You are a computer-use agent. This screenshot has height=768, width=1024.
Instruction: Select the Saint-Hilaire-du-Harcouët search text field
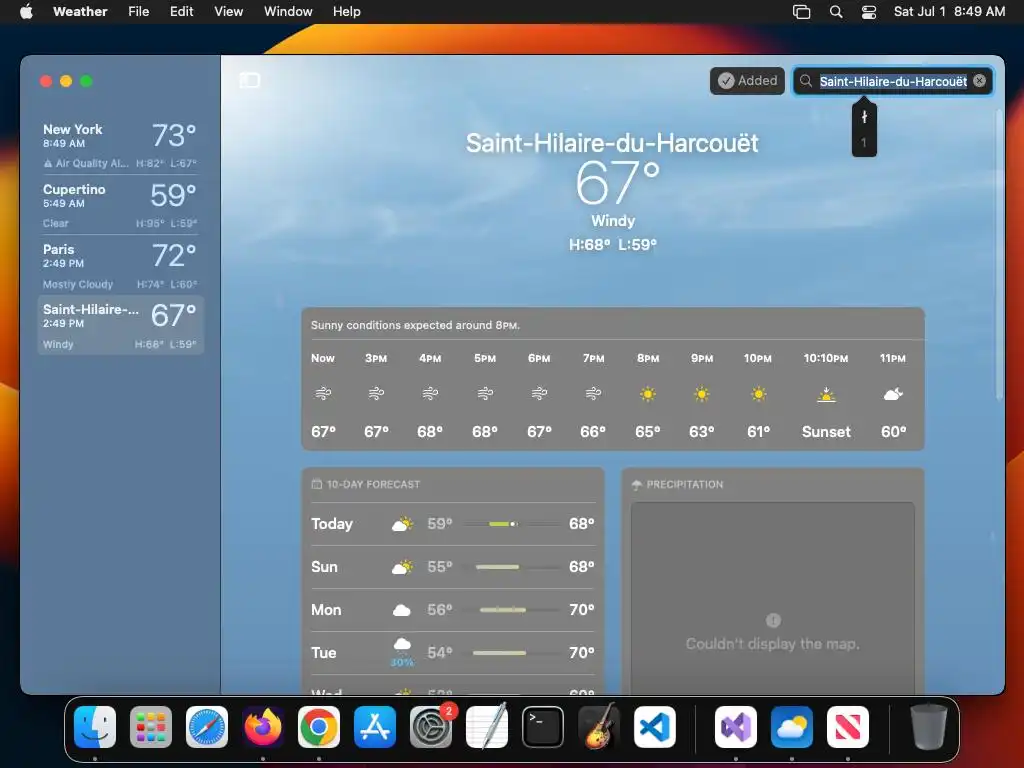tap(893, 82)
